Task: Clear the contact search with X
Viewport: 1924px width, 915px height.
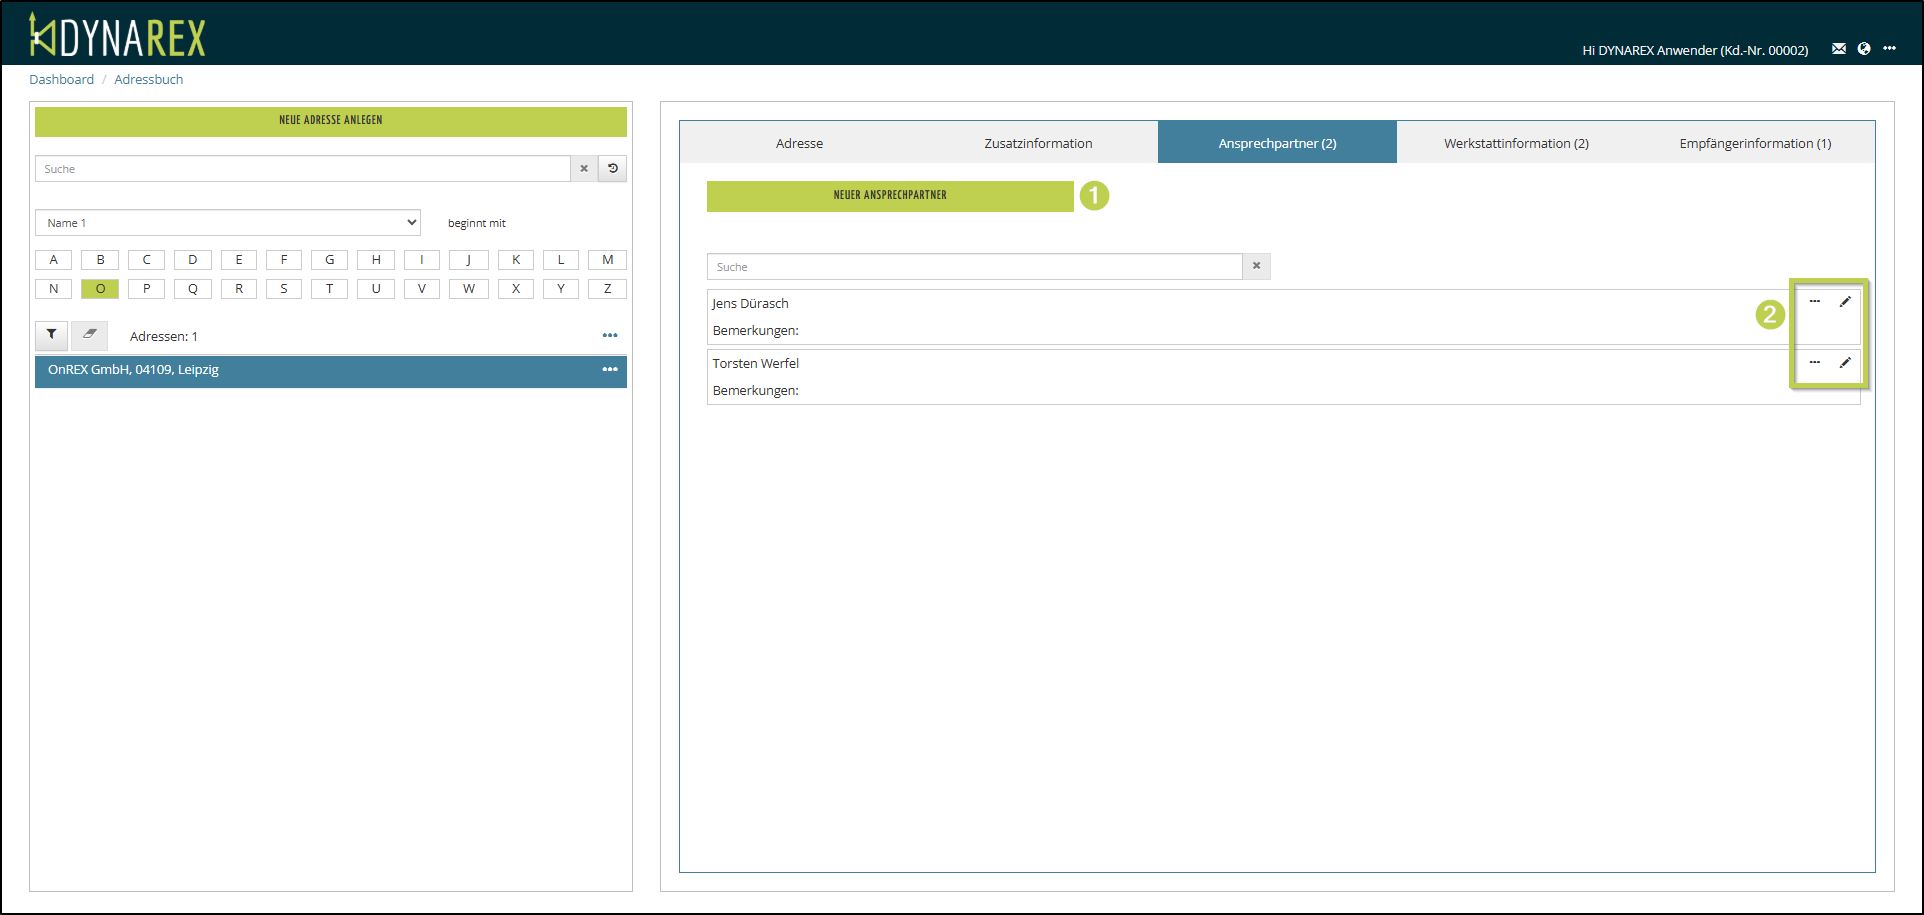Action: 1256,266
